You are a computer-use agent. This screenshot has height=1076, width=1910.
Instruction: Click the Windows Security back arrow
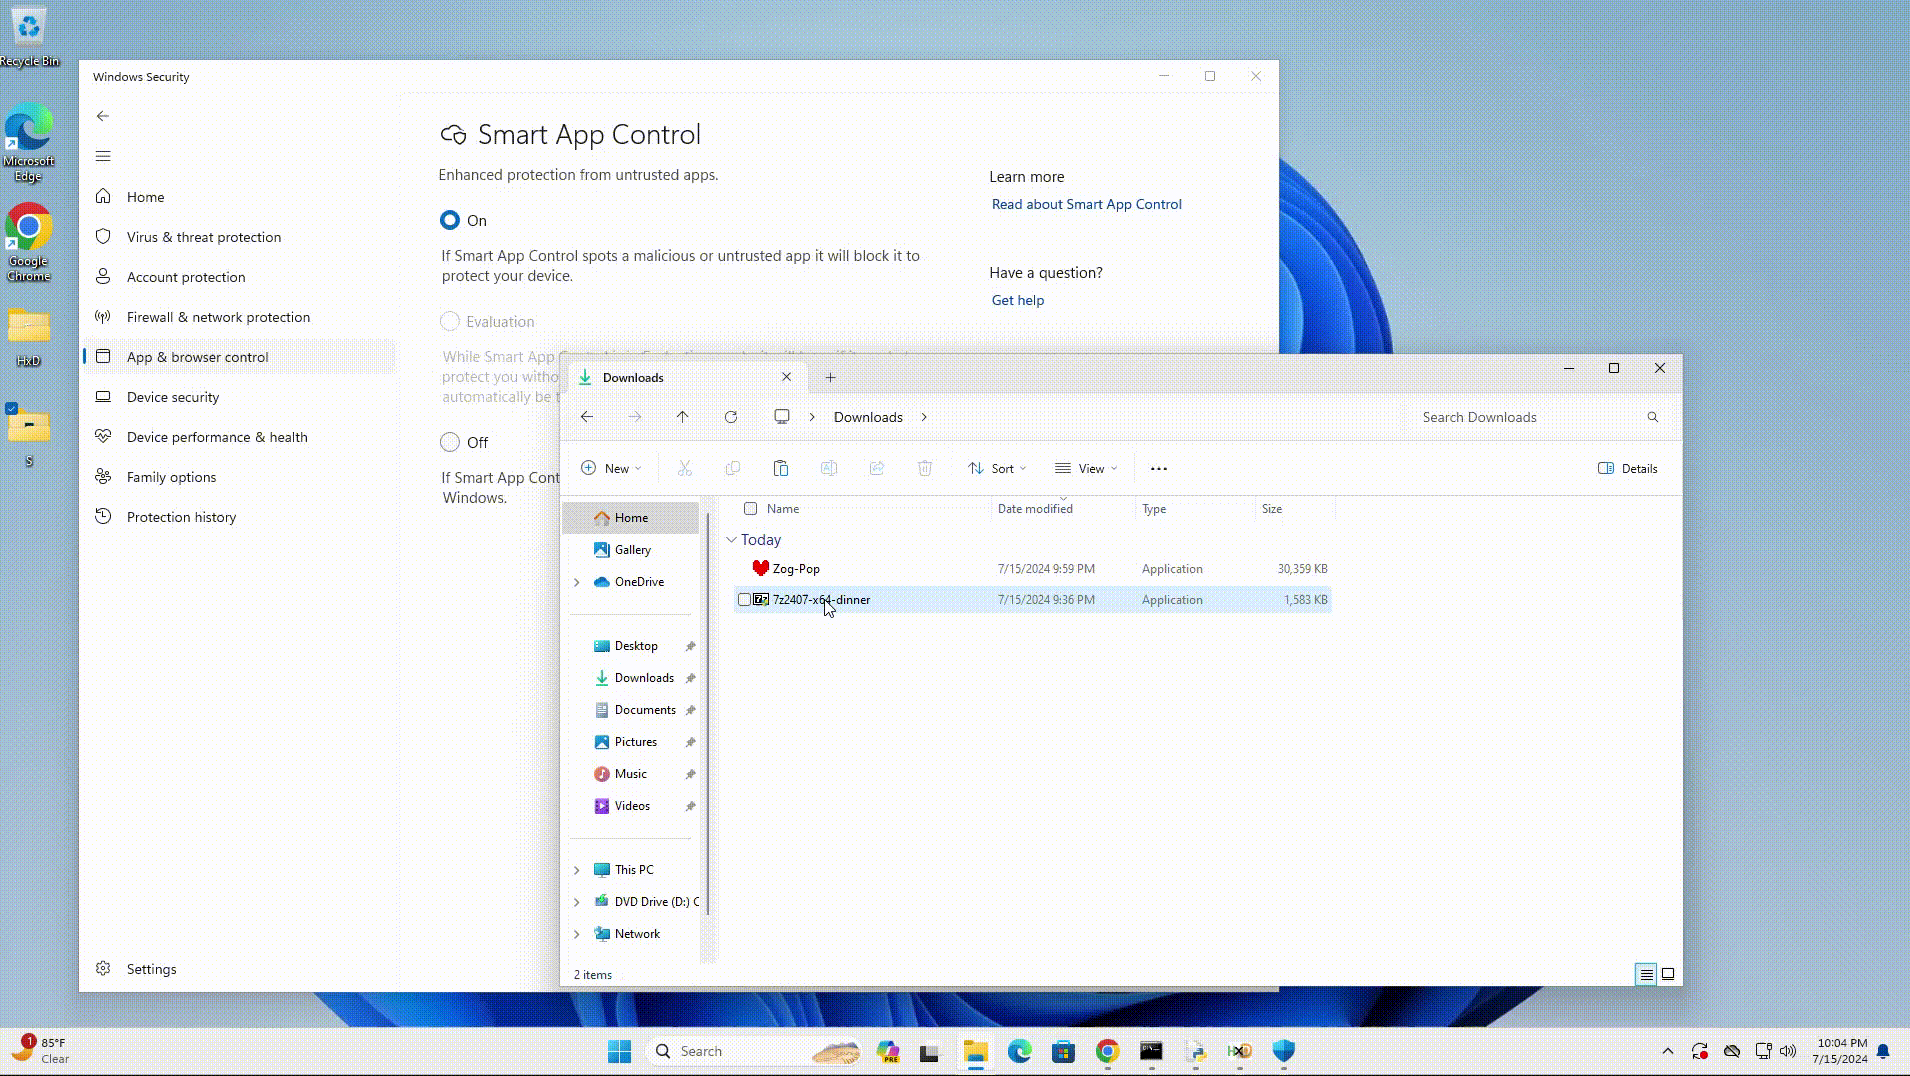pyautogui.click(x=103, y=116)
